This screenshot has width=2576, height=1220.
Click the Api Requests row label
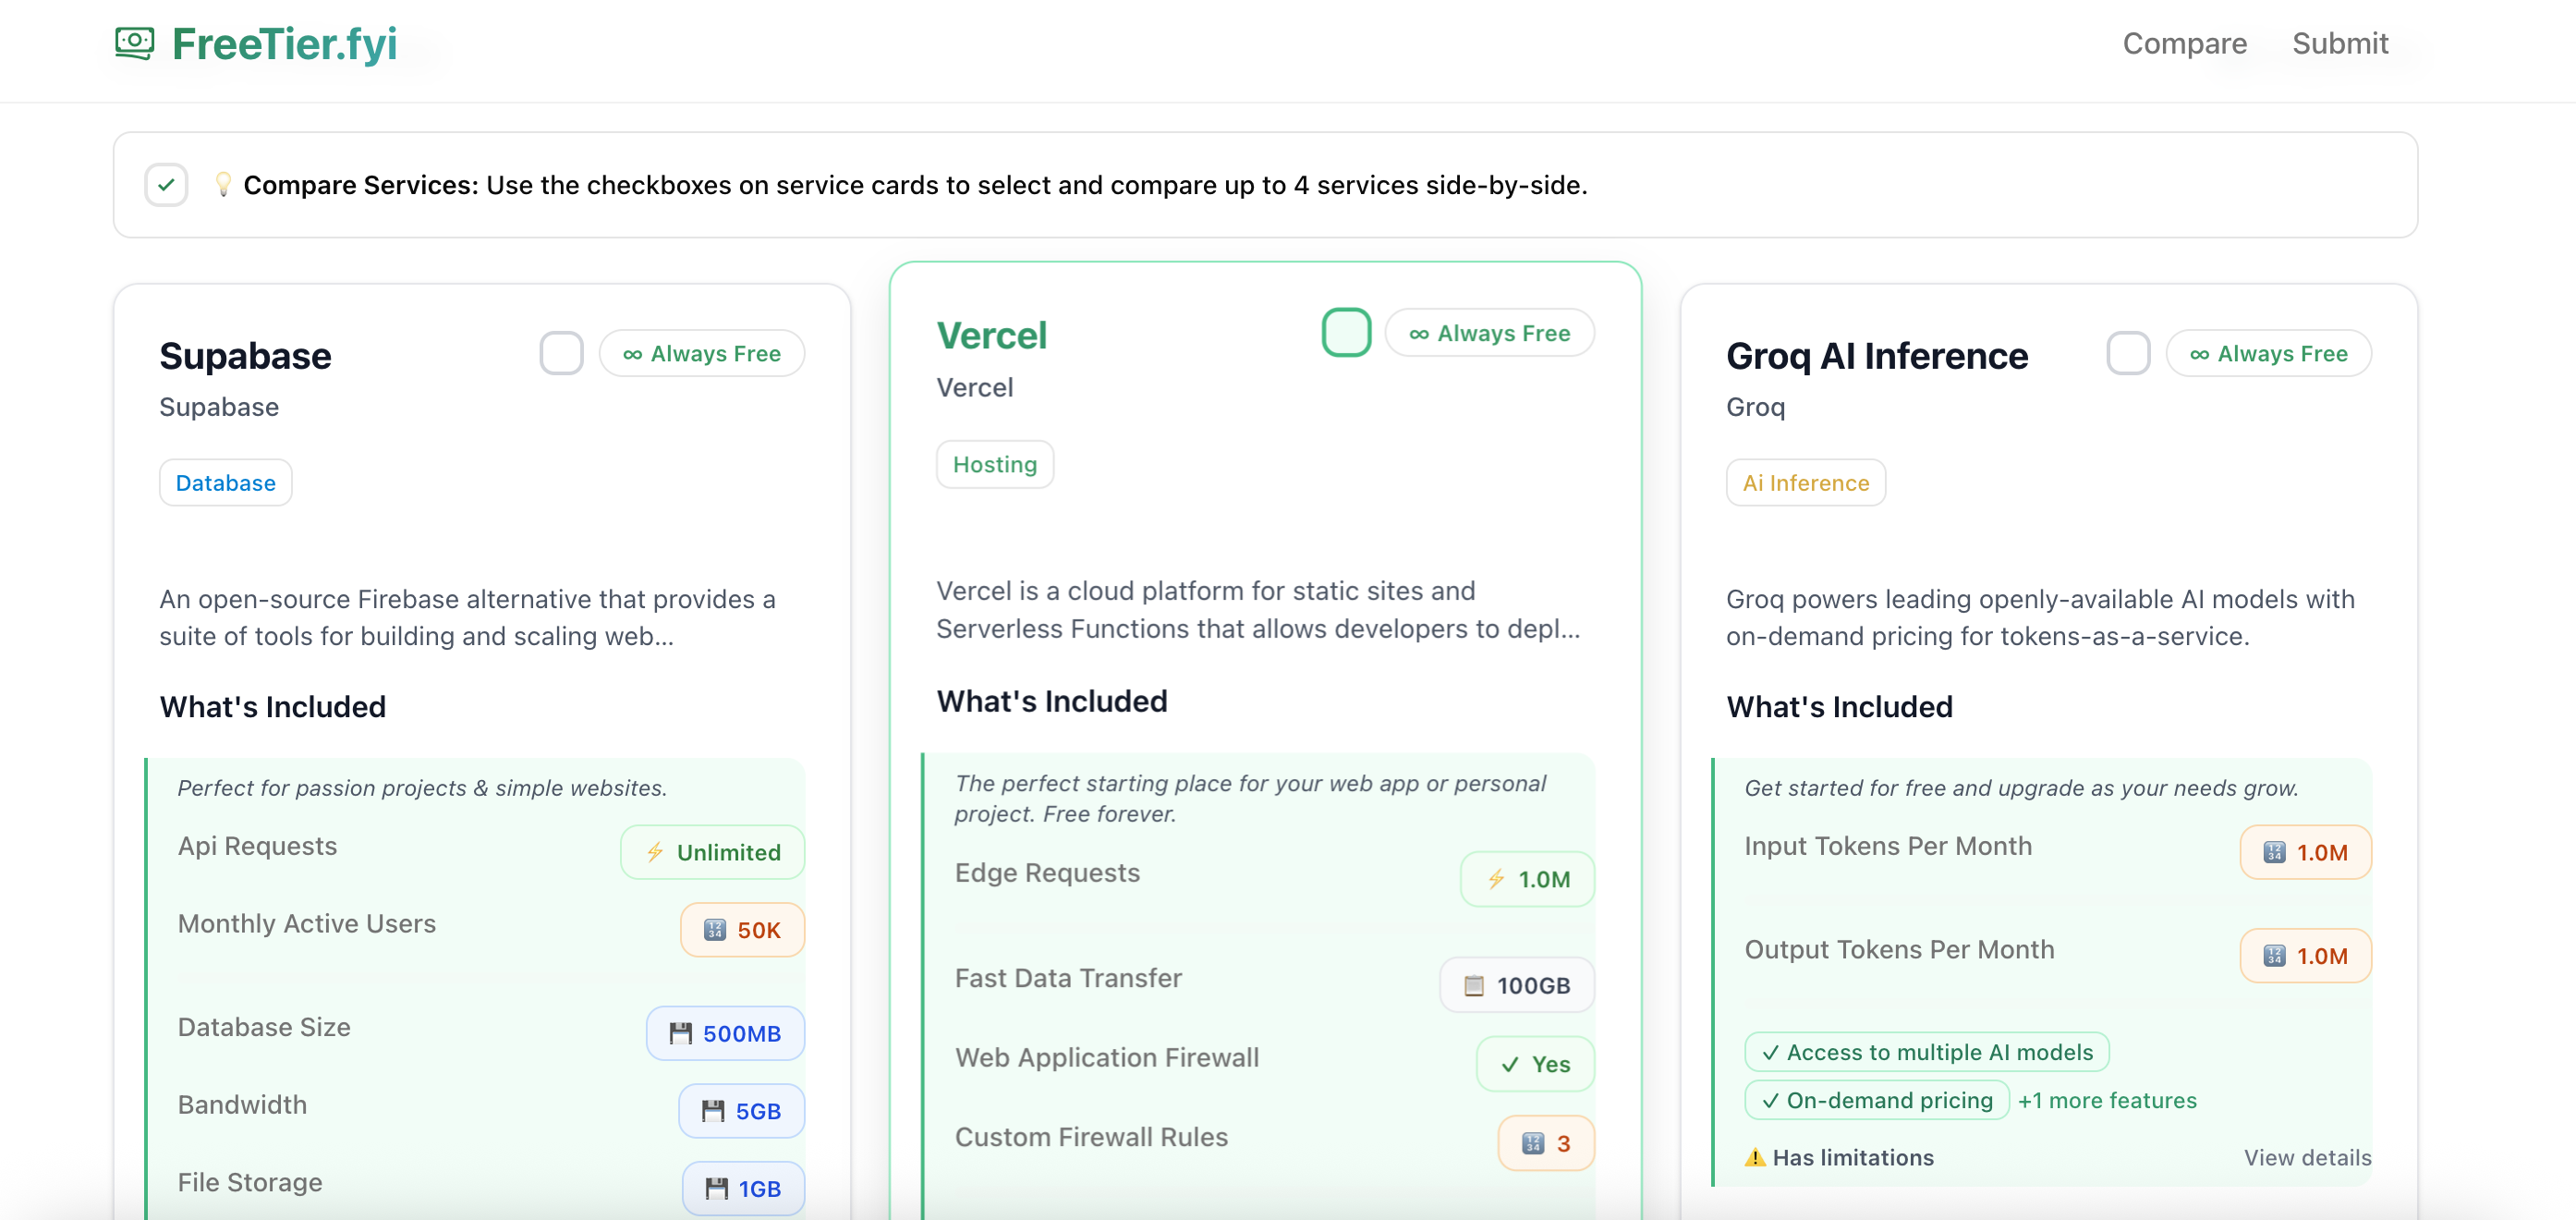(257, 846)
